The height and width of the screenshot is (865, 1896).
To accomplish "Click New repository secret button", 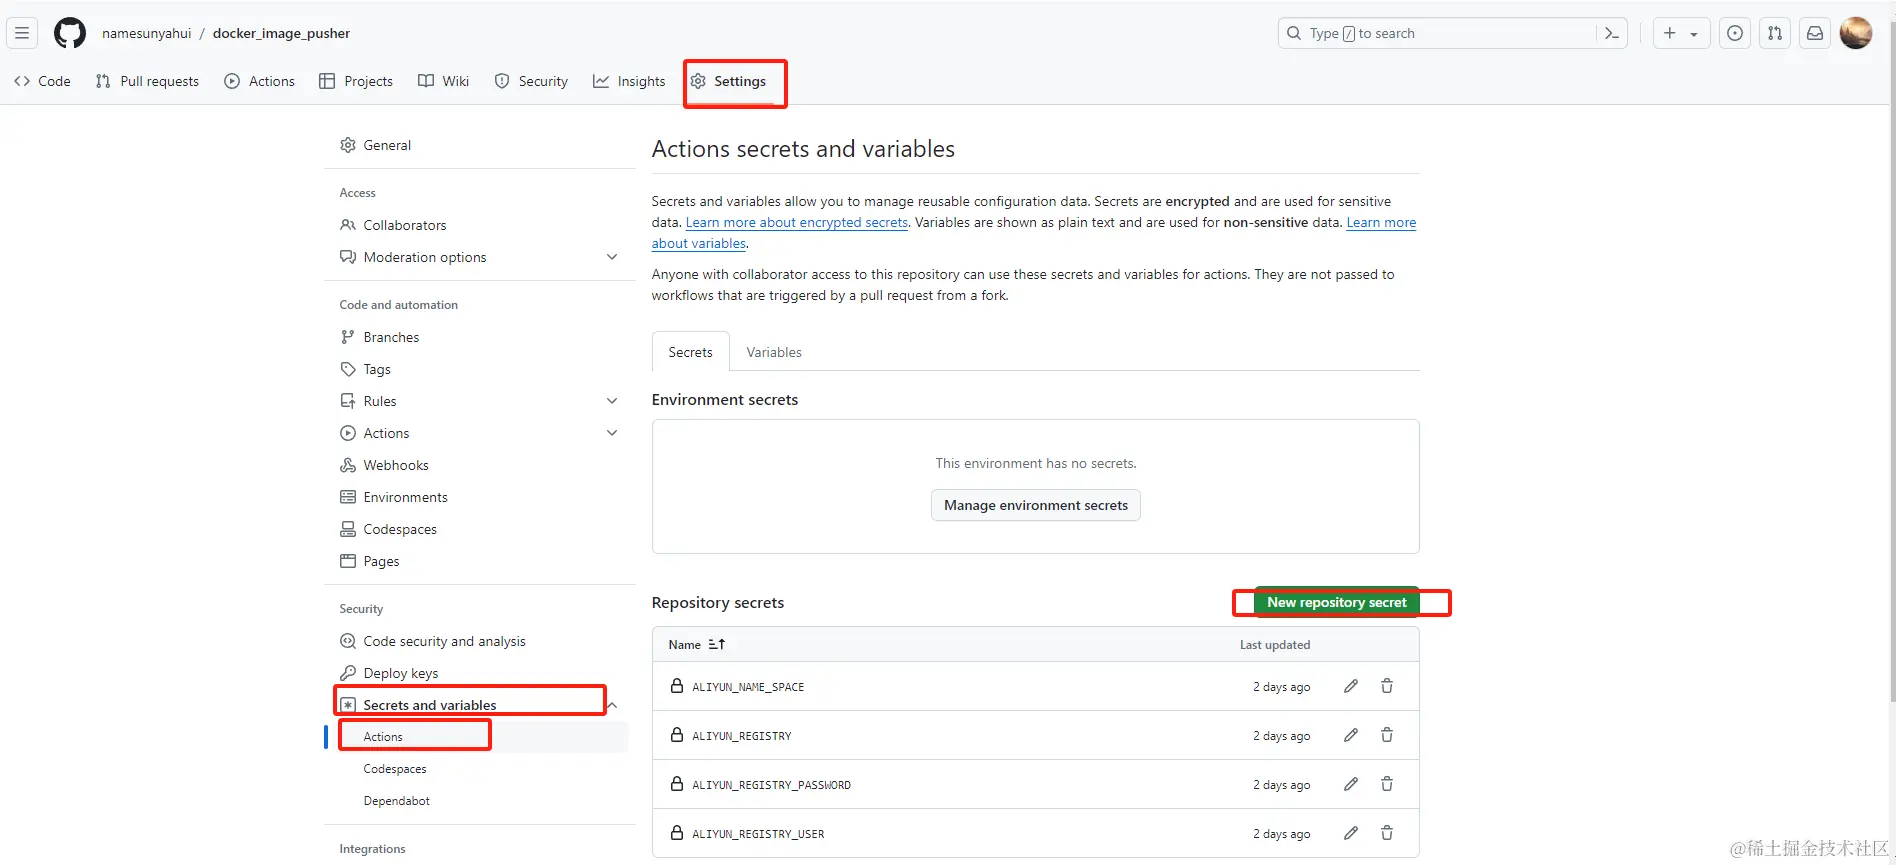I will (x=1336, y=602).
